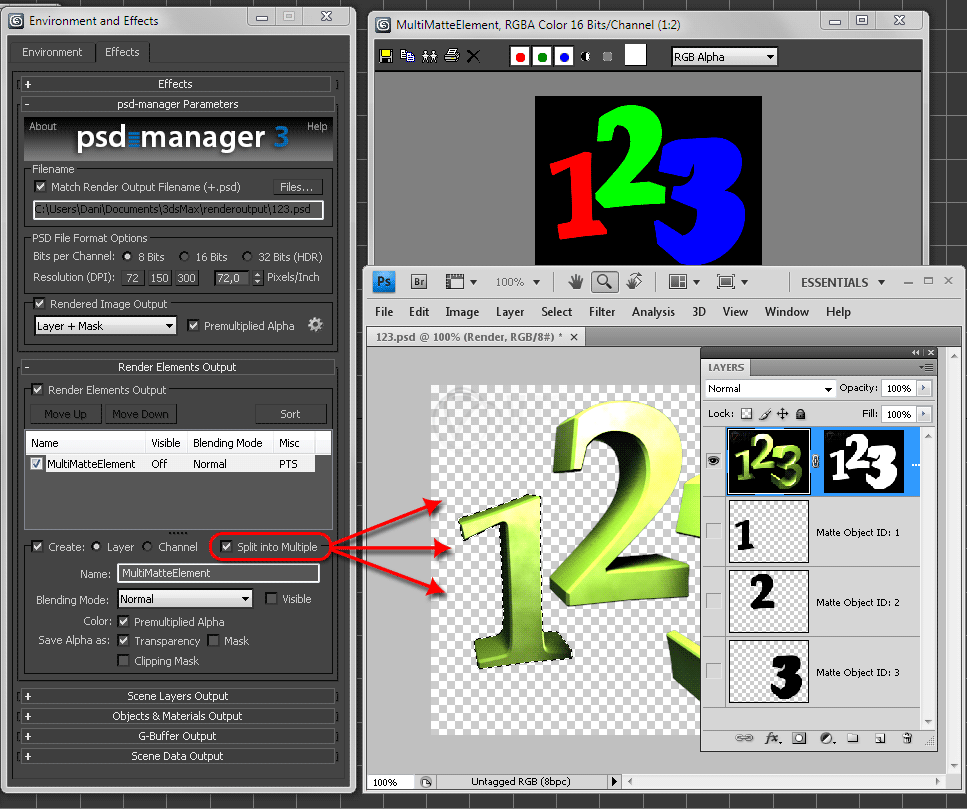Open the Layer + Mask dropdown

tap(105, 326)
